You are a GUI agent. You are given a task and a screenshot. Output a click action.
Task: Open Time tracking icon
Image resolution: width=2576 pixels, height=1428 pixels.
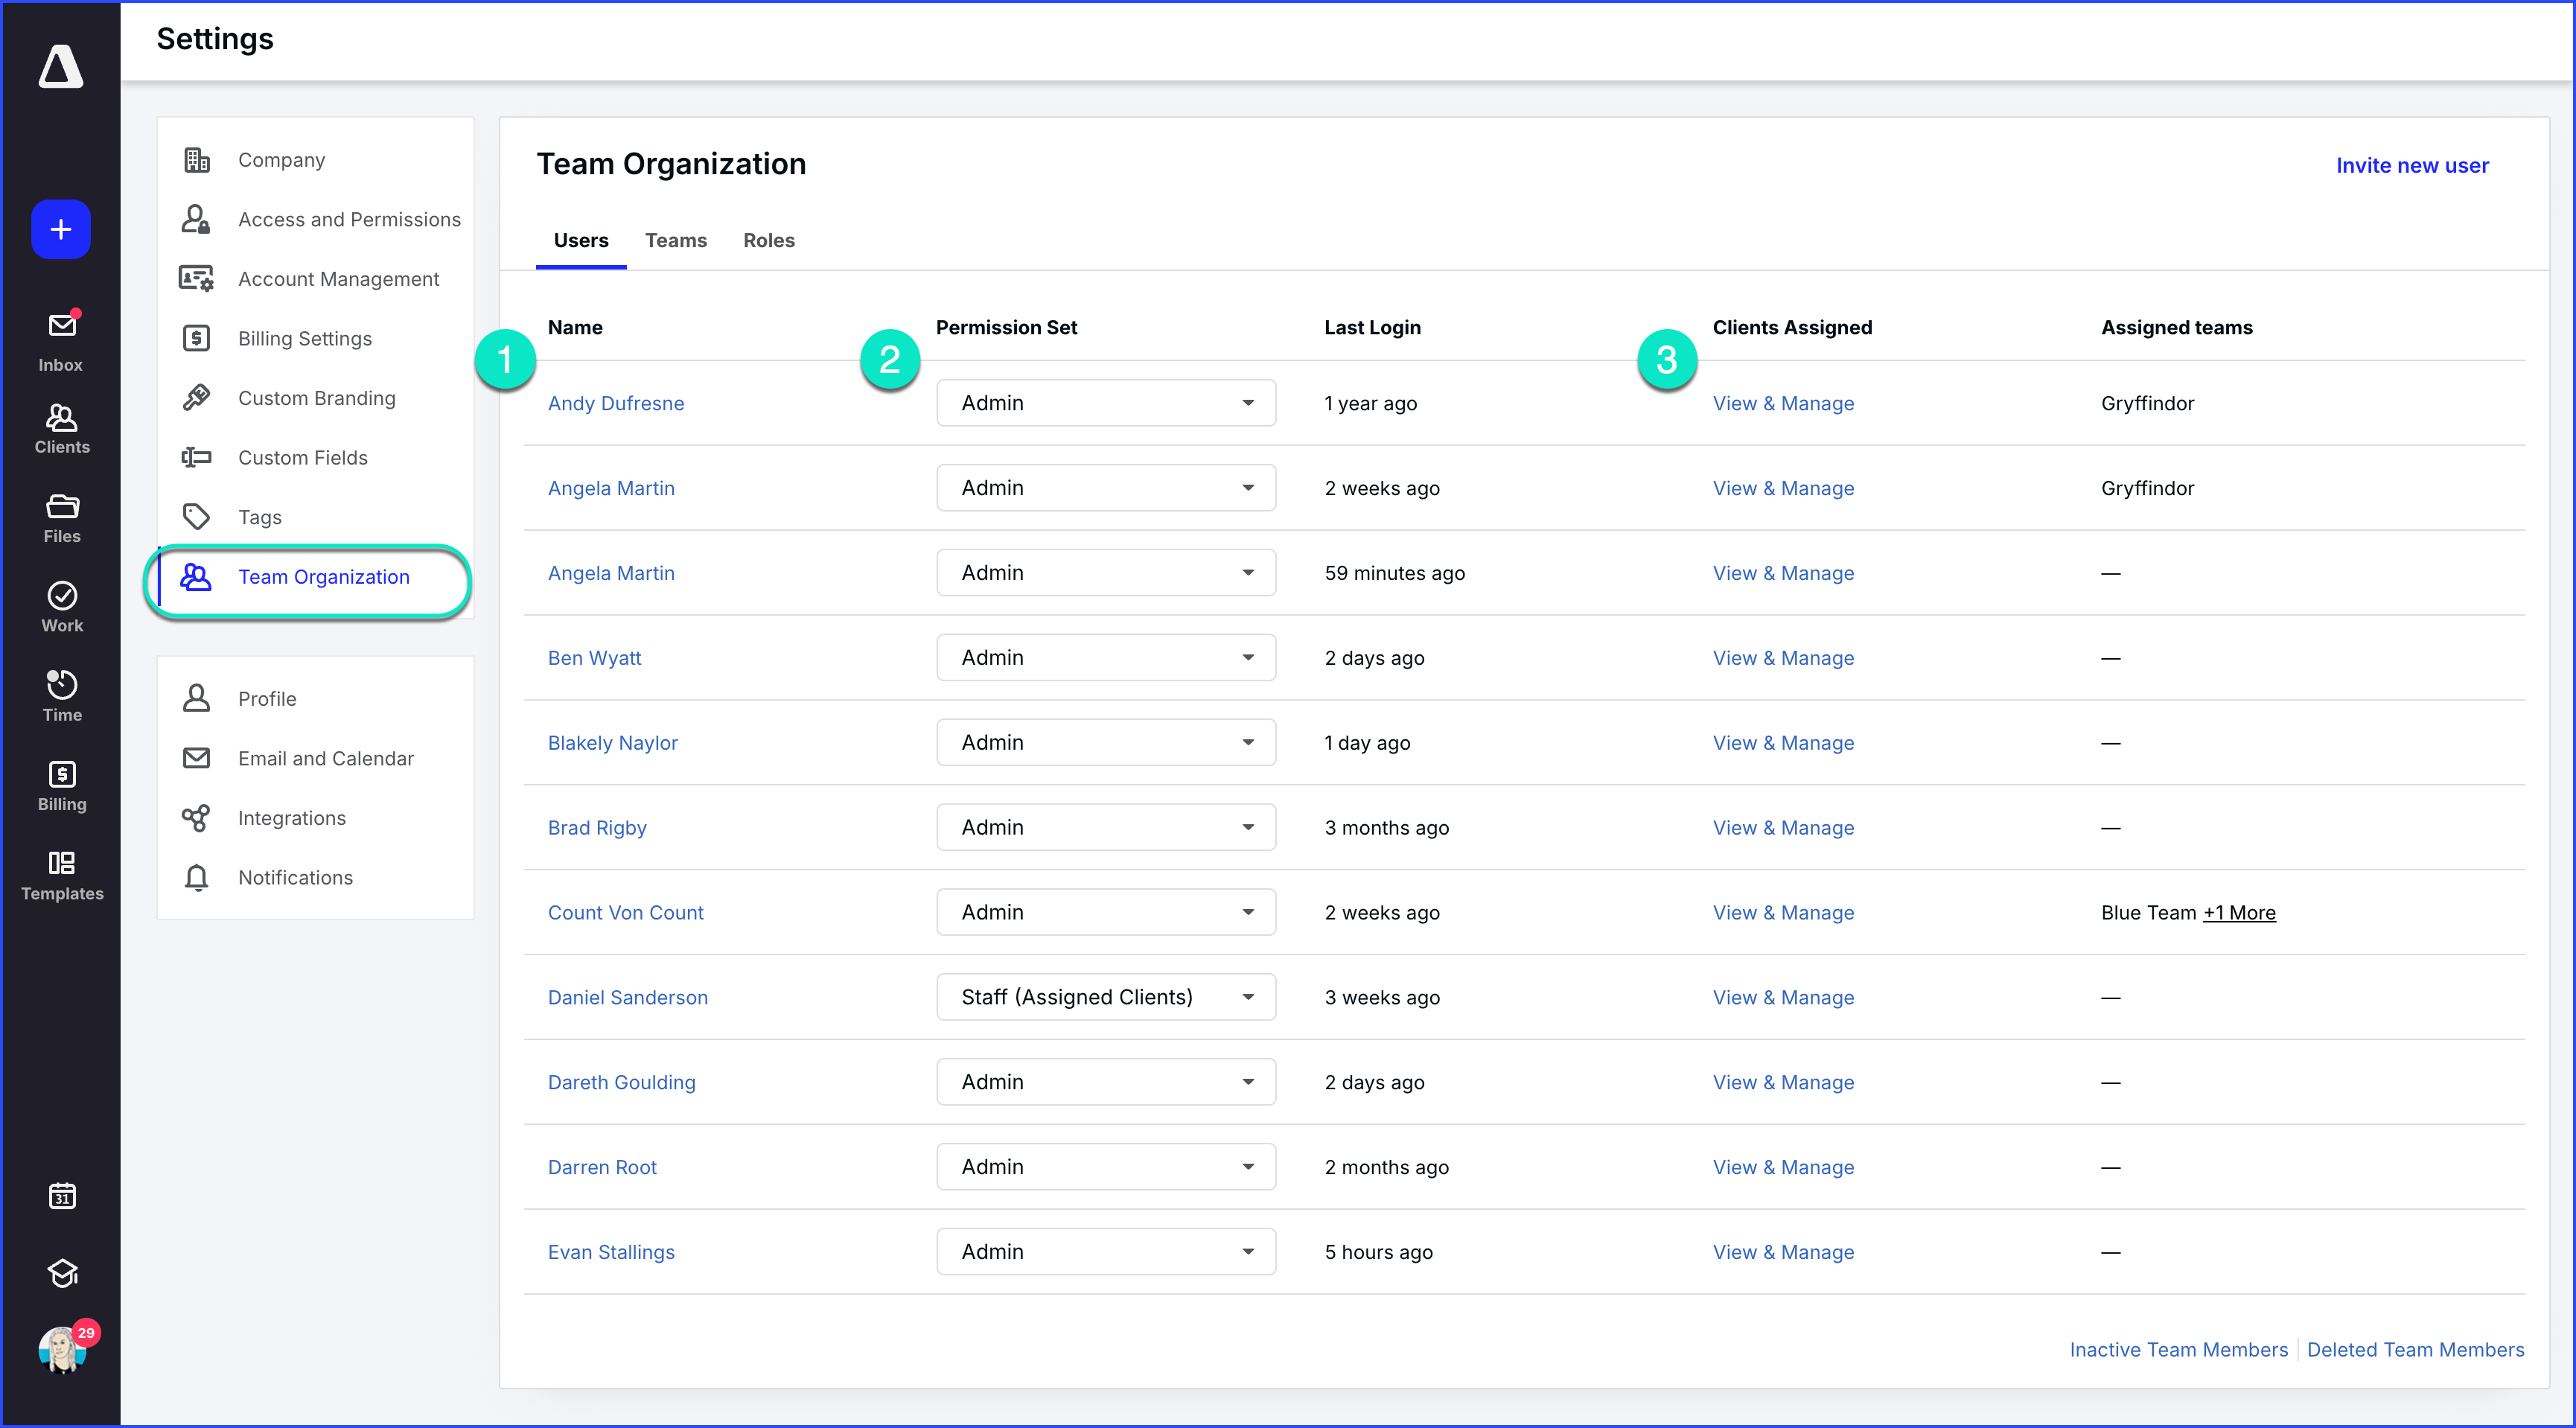(x=61, y=695)
